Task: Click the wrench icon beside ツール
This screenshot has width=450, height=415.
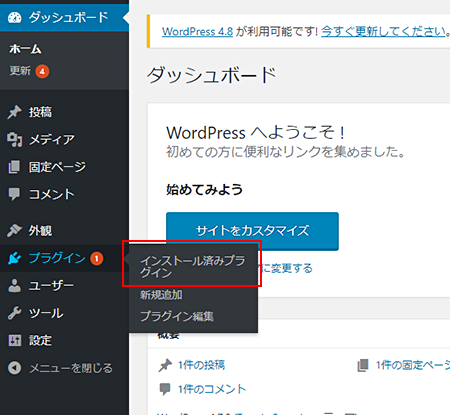Action: point(14,313)
